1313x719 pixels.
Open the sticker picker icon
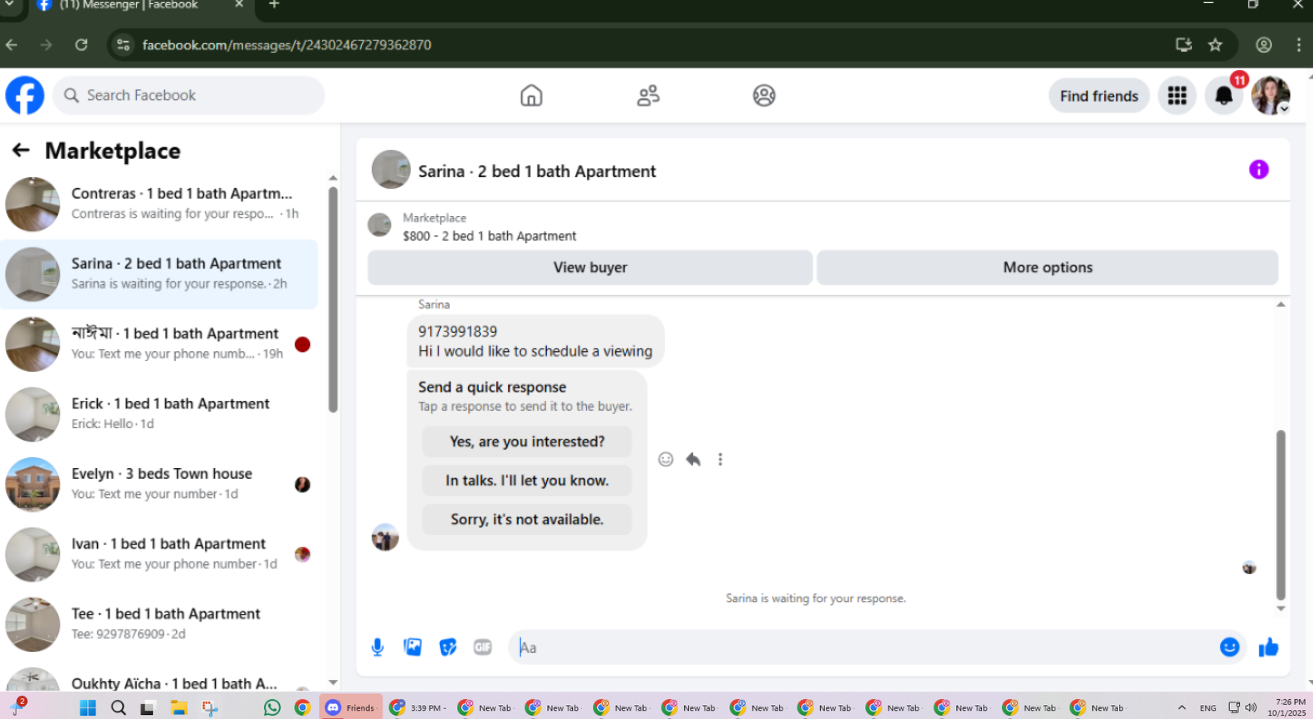pyautogui.click(x=448, y=647)
